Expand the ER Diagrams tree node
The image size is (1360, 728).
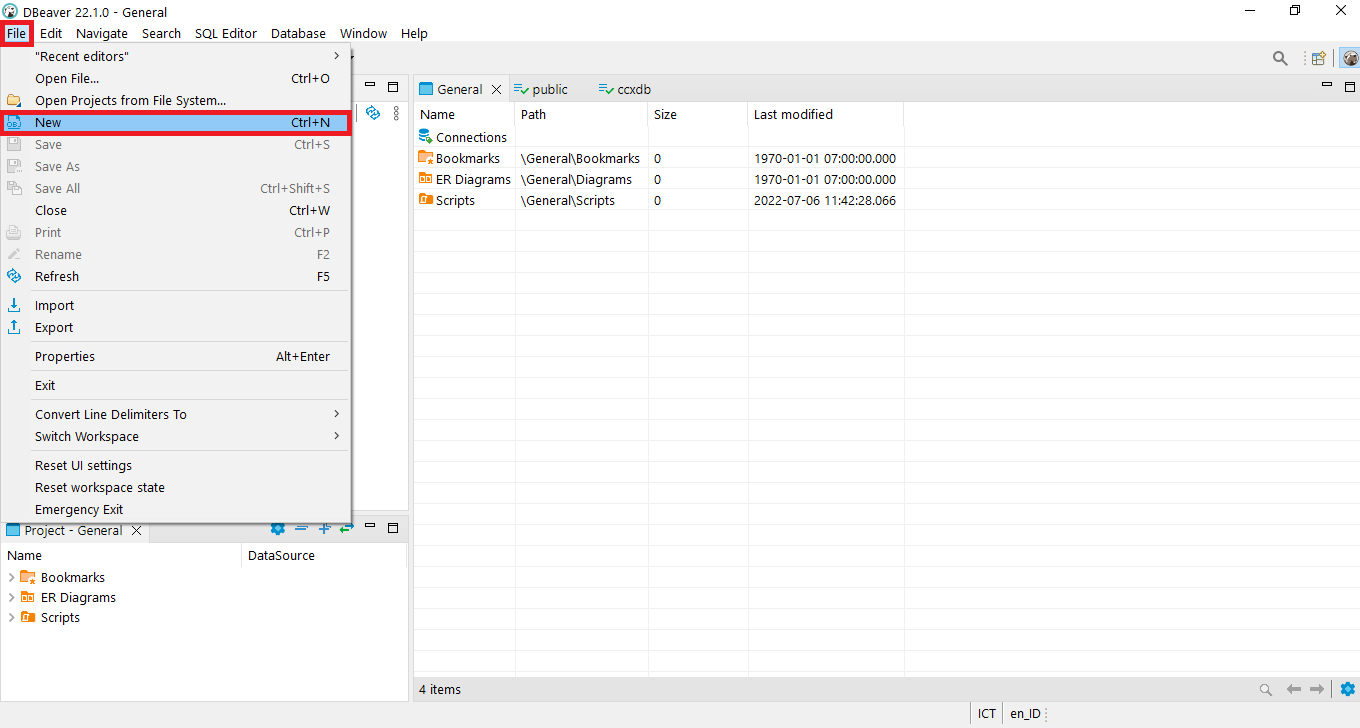pyautogui.click(x=12, y=597)
